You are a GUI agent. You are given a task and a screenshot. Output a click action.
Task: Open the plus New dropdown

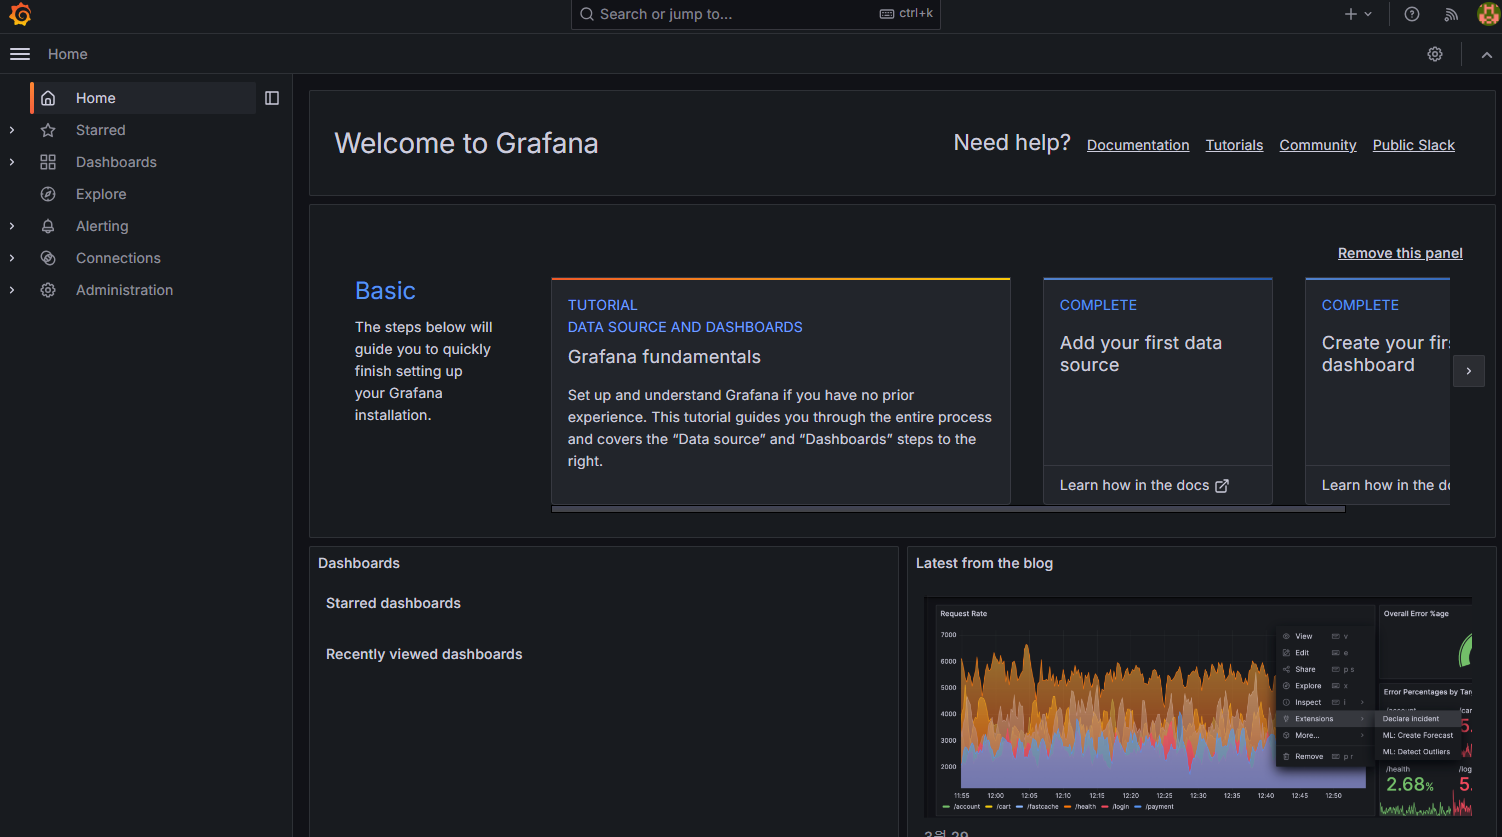[1358, 14]
